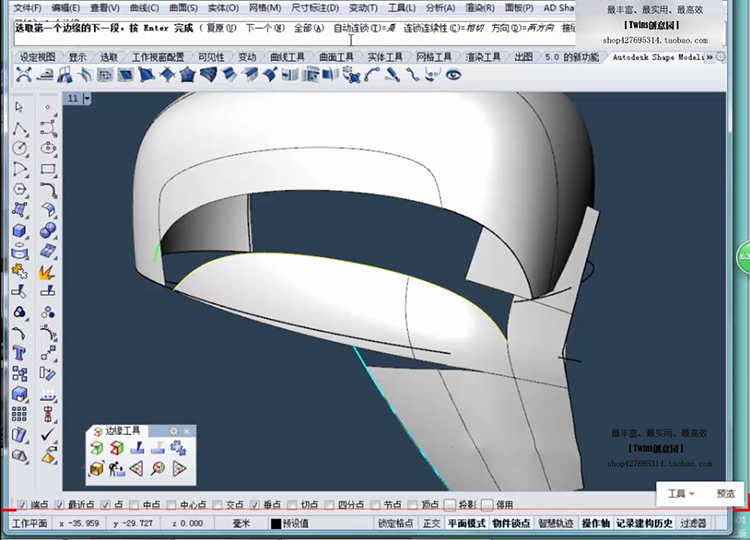Toggle 锁定格点 in status bar
750x540 pixels.
(x=395, y=523)
